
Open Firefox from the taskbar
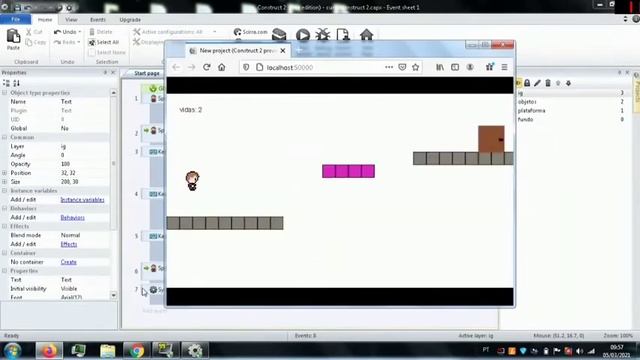coord(49,351)
